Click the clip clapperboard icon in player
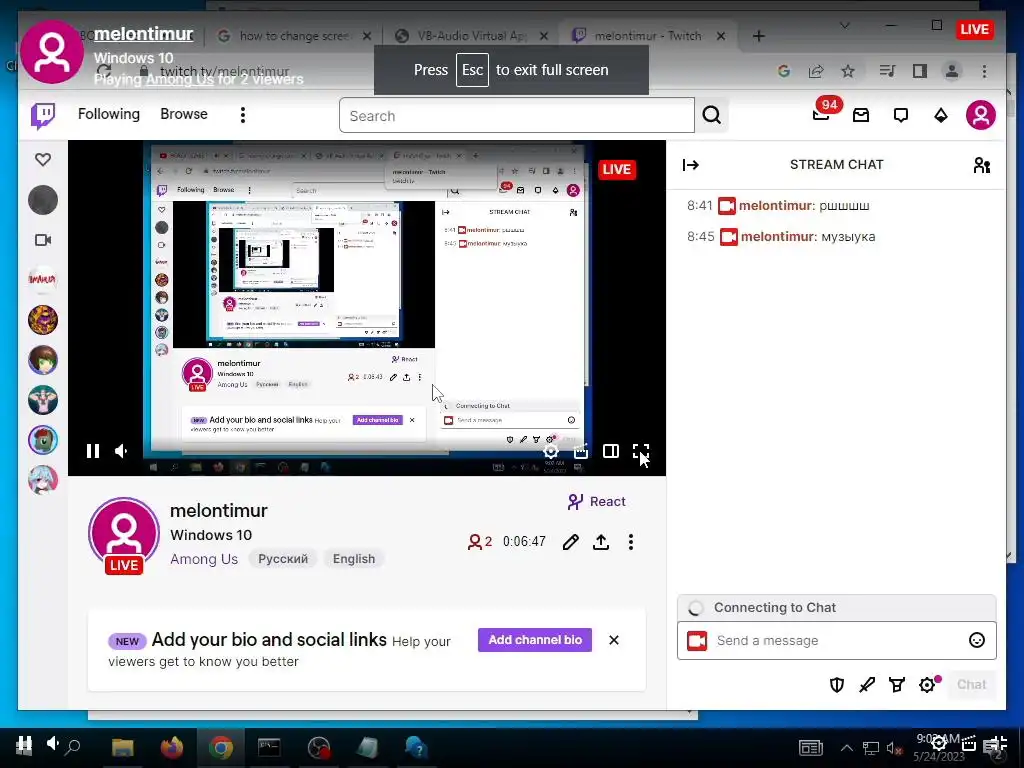Image resolution: width=1024 pixels, height=768 pixels. click(581, 451)
